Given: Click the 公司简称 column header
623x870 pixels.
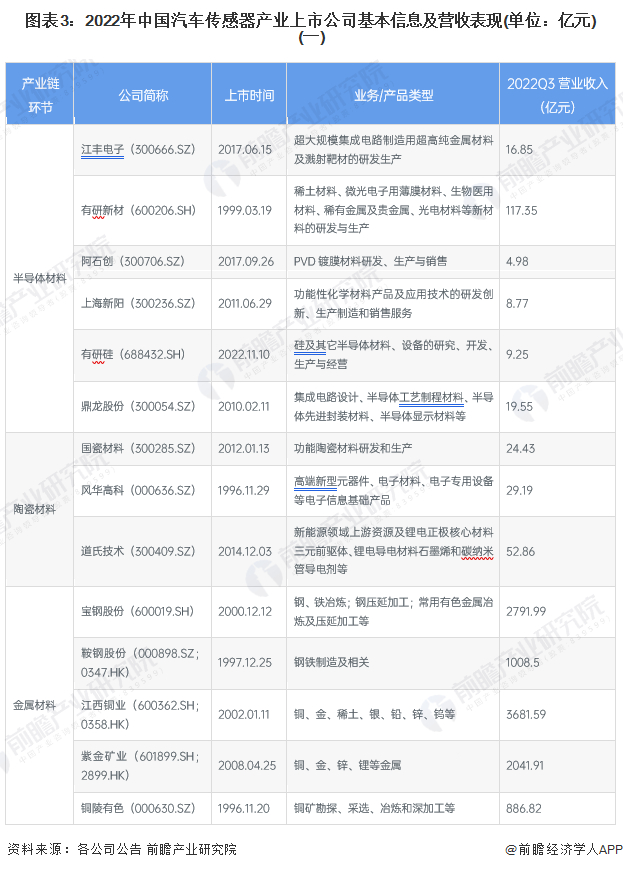Looking at the screenshot, I should (143, 94).
